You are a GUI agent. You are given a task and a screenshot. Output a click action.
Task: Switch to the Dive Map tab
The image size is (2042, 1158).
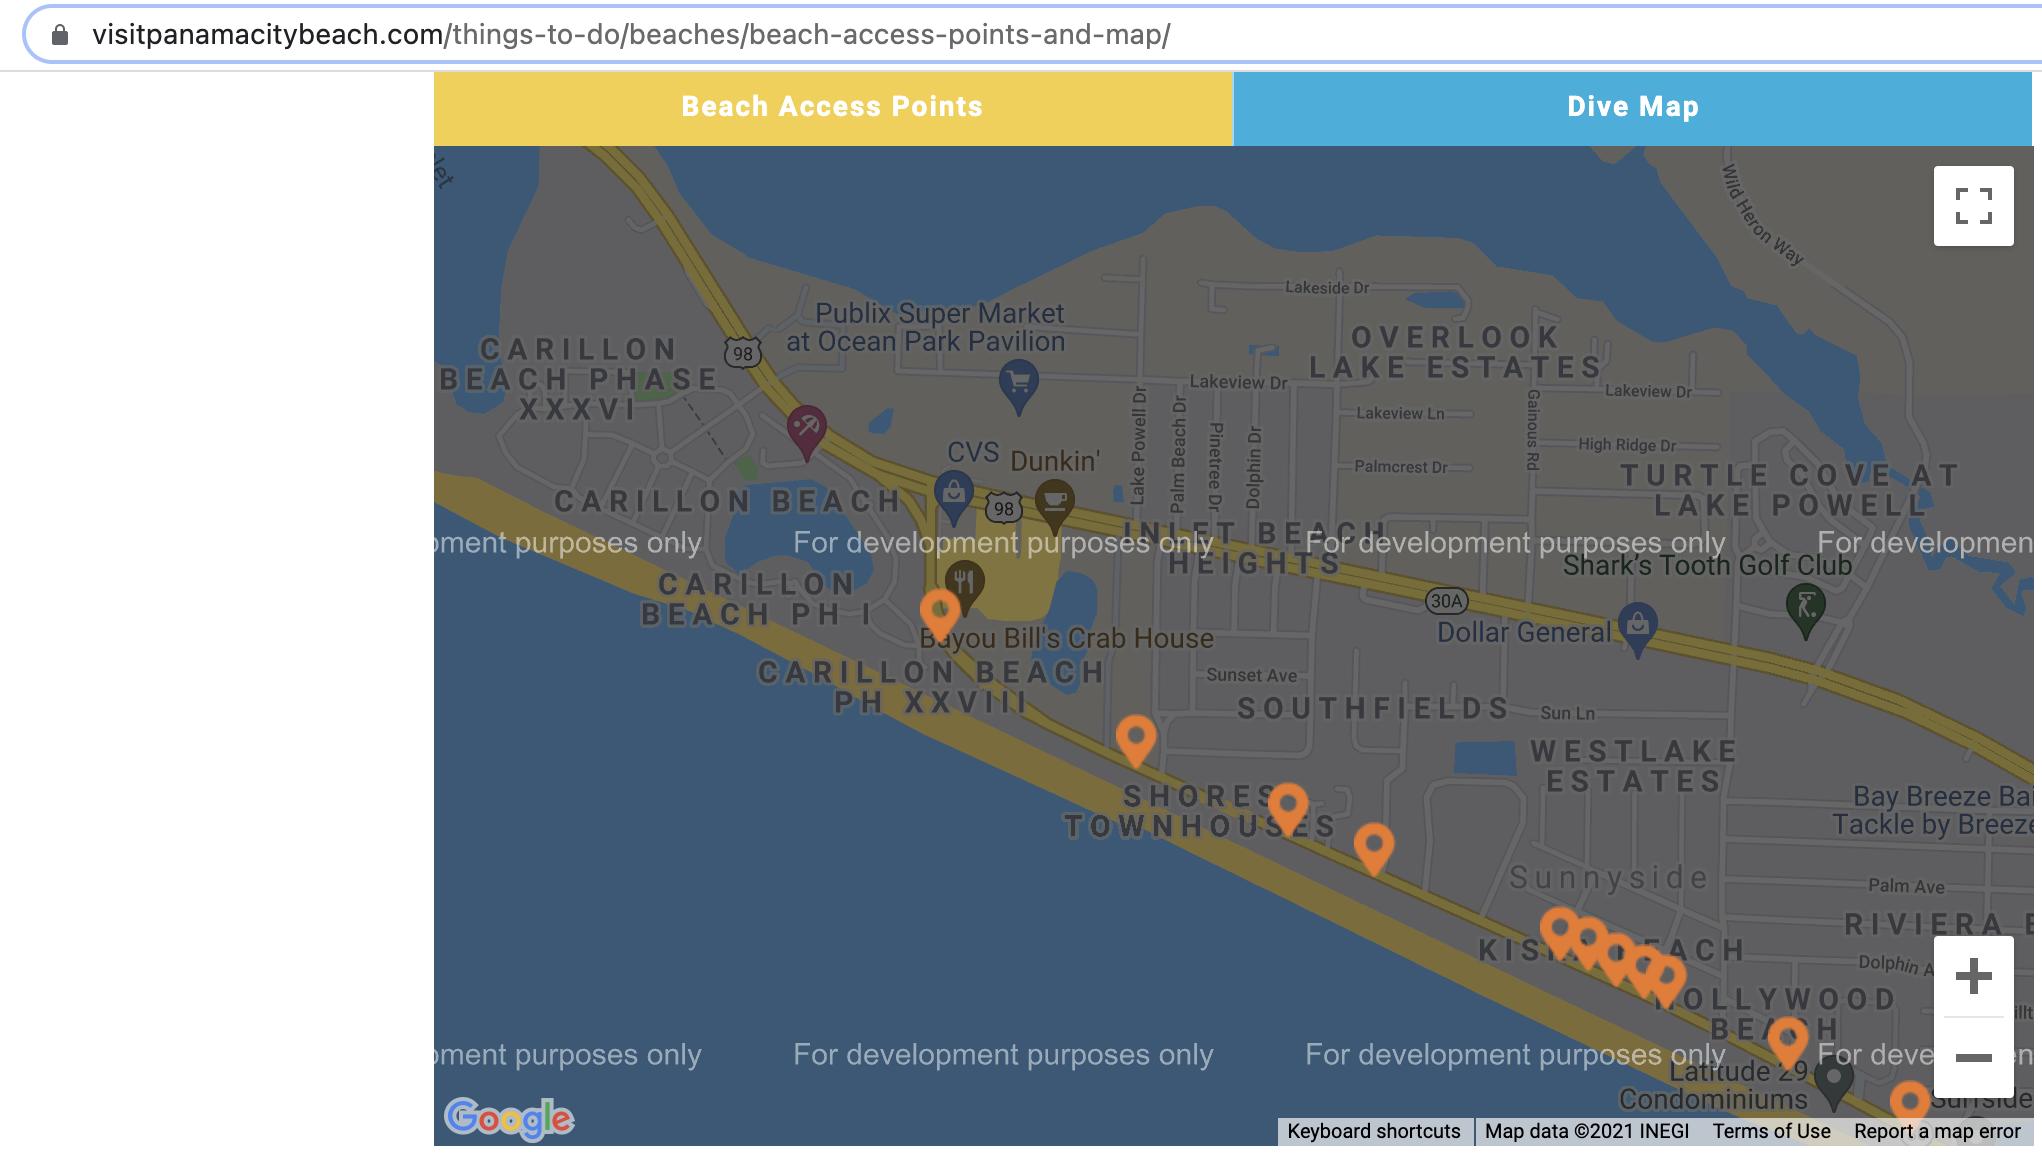pos(1632,106)
